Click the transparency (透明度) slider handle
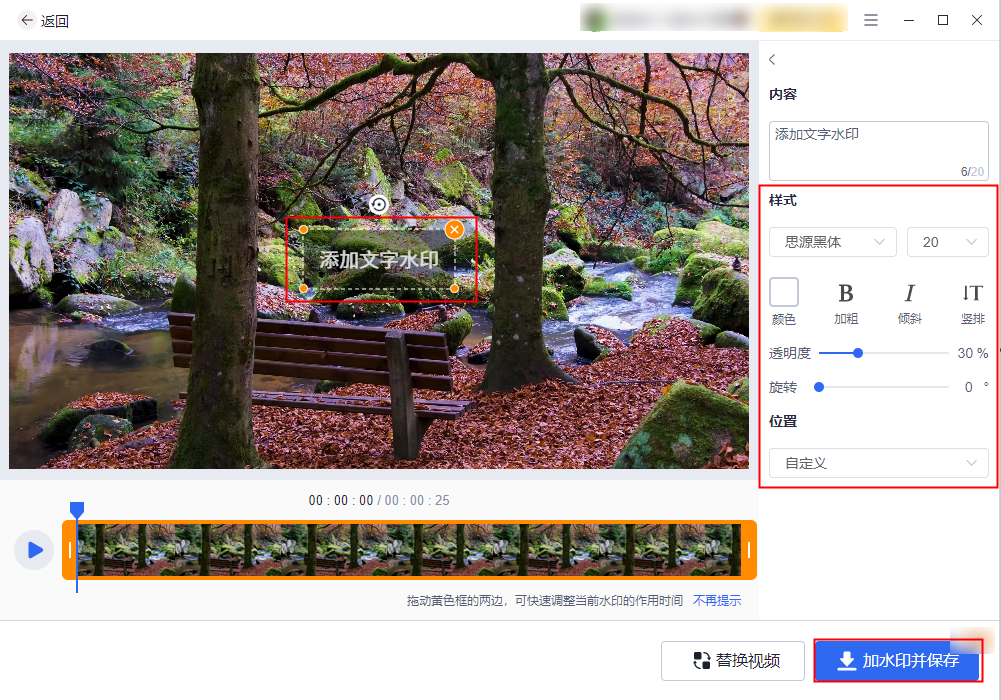 tap(858, 353)
